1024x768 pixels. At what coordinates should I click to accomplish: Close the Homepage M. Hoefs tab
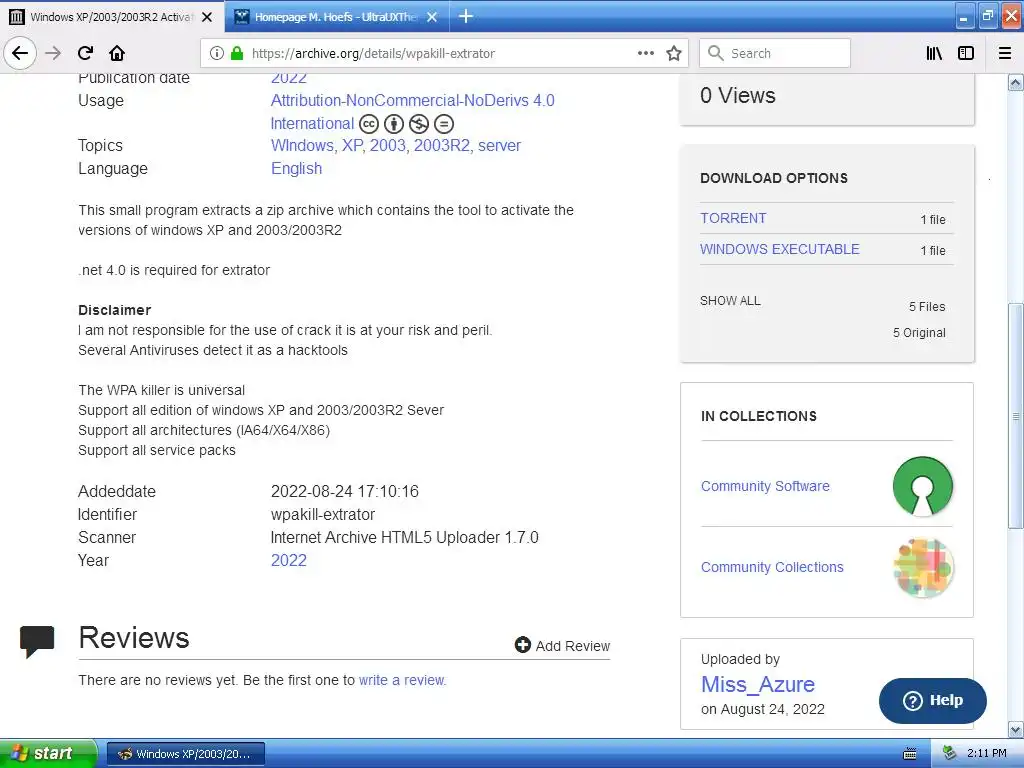tap(432, 17)
